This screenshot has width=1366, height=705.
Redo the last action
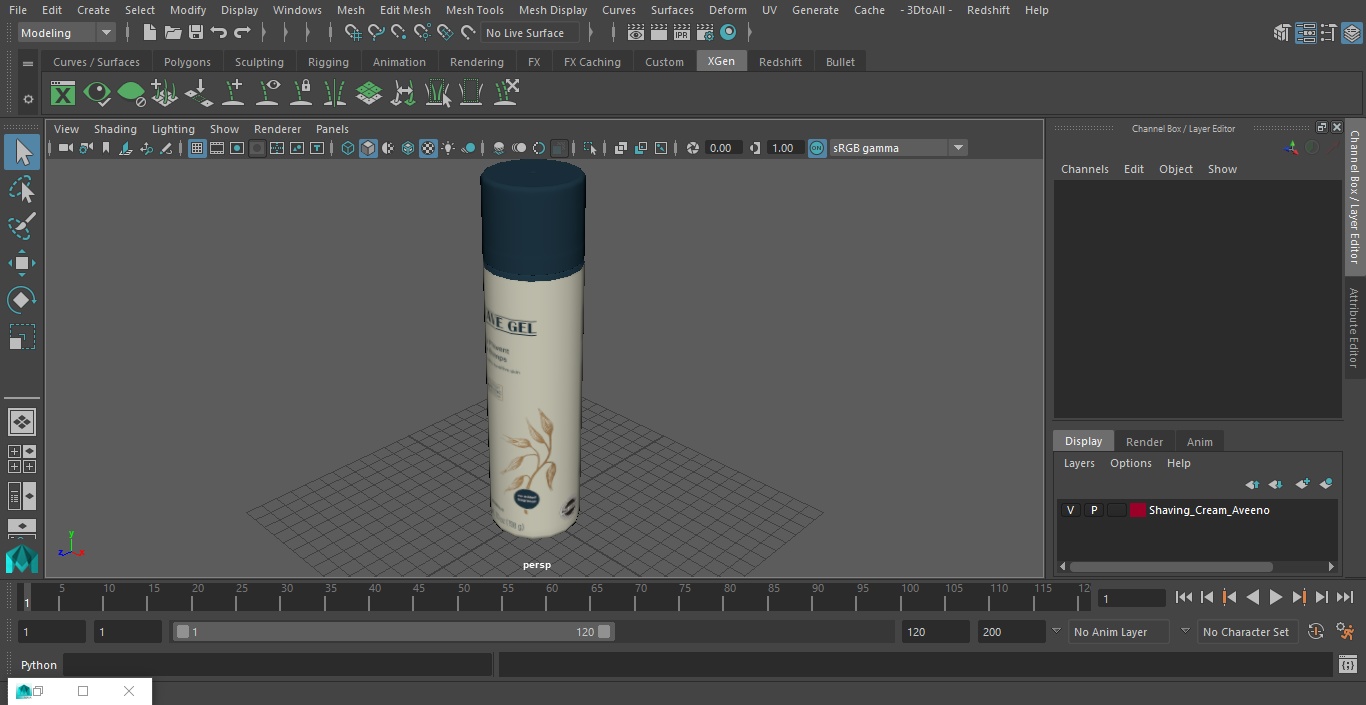pyautogui.click(x=242, y=33)
